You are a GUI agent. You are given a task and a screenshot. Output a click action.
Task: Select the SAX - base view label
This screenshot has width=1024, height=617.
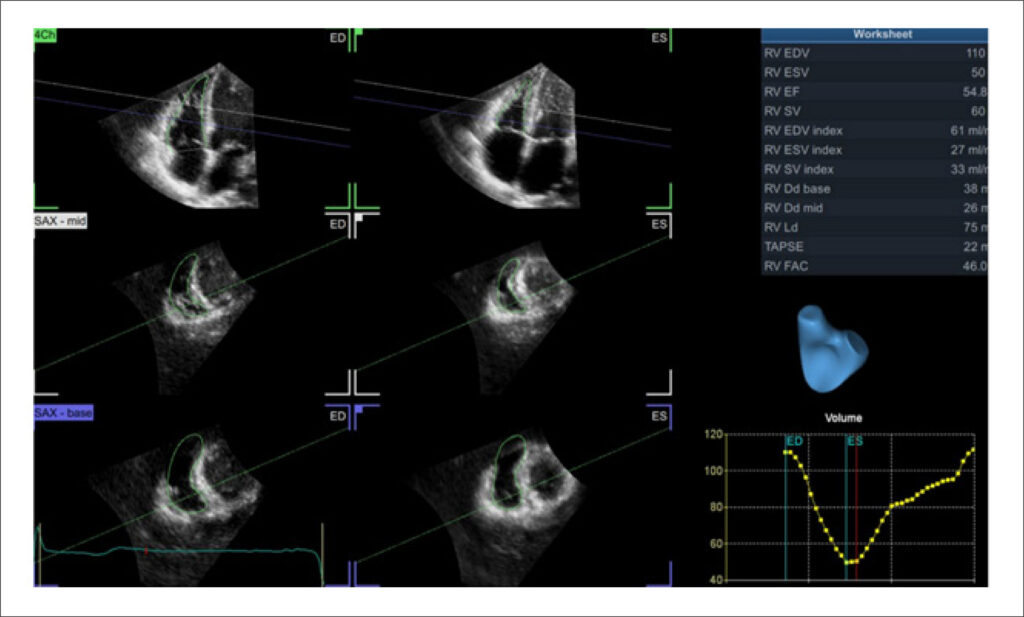point(63,413)
